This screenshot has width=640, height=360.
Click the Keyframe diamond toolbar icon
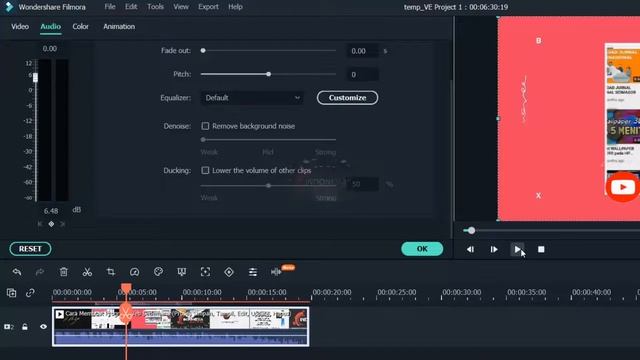click(x=229, y=272)
